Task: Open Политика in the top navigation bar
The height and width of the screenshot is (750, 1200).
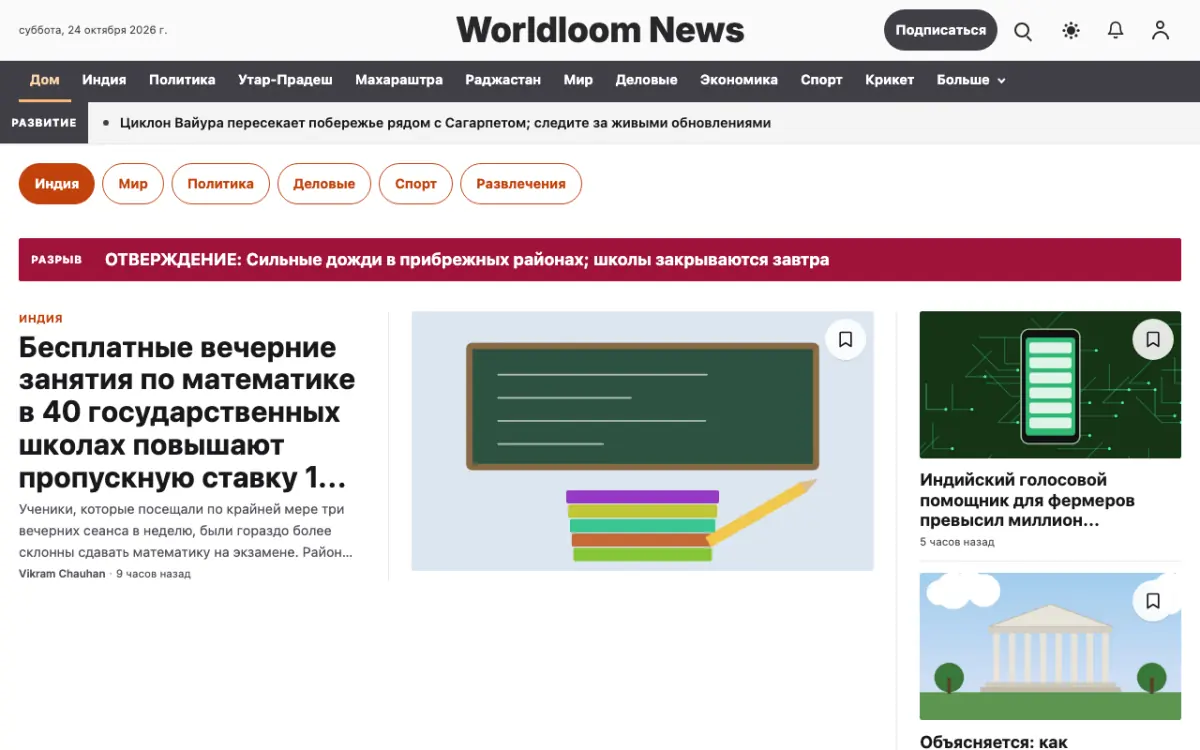Action: coord(182,80)
